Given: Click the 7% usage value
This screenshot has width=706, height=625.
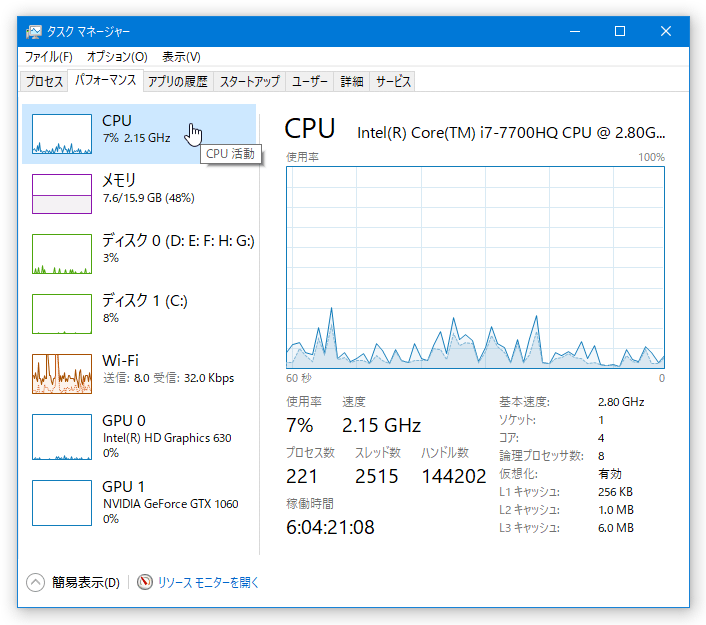Looking at the screenshot, I should (299, 425).
